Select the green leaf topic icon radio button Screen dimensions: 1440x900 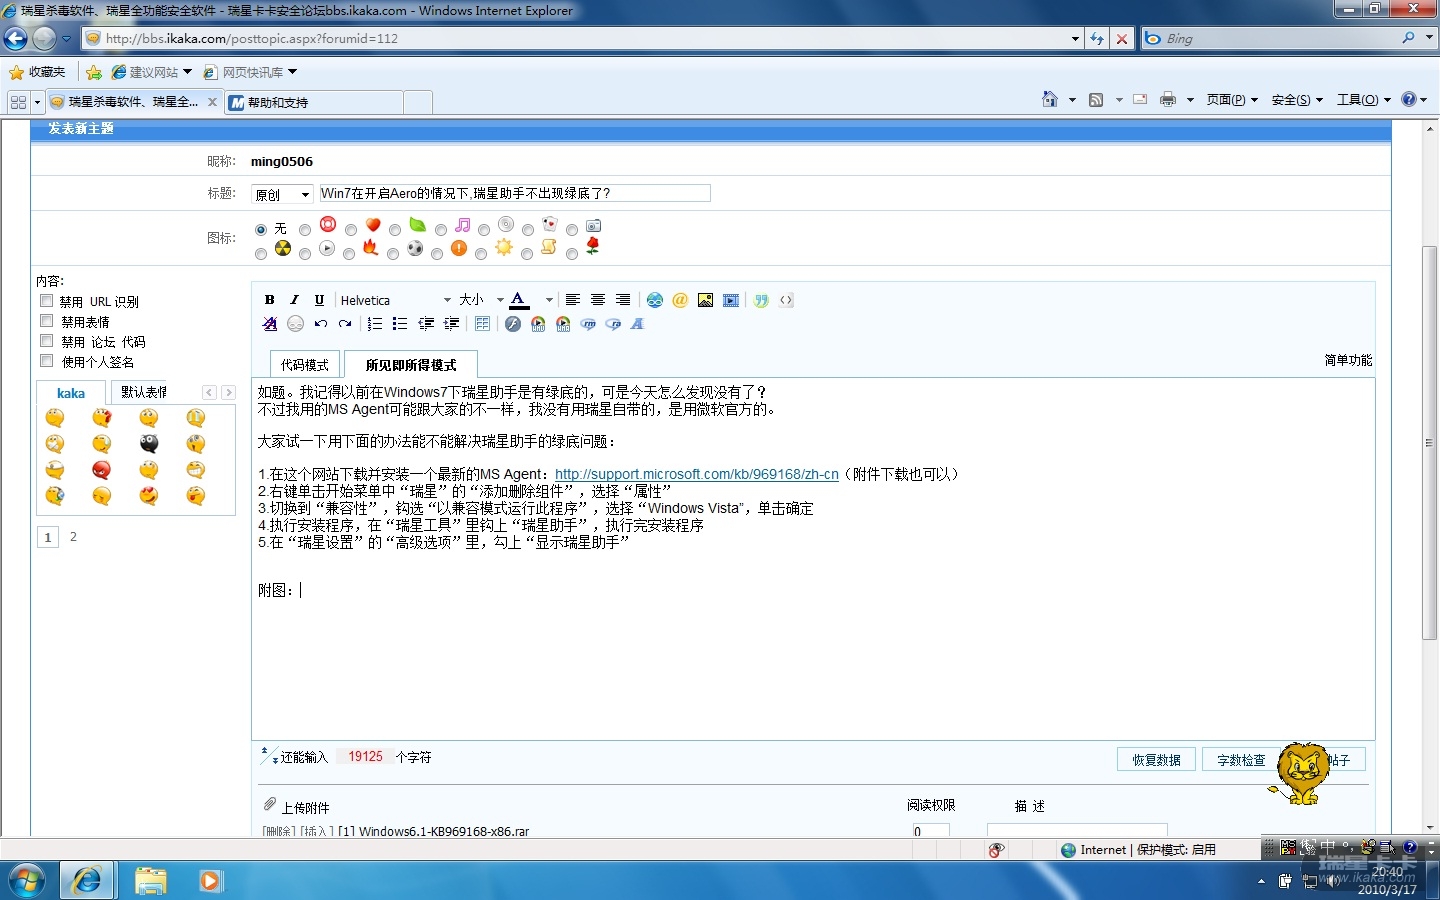point(395,230)
